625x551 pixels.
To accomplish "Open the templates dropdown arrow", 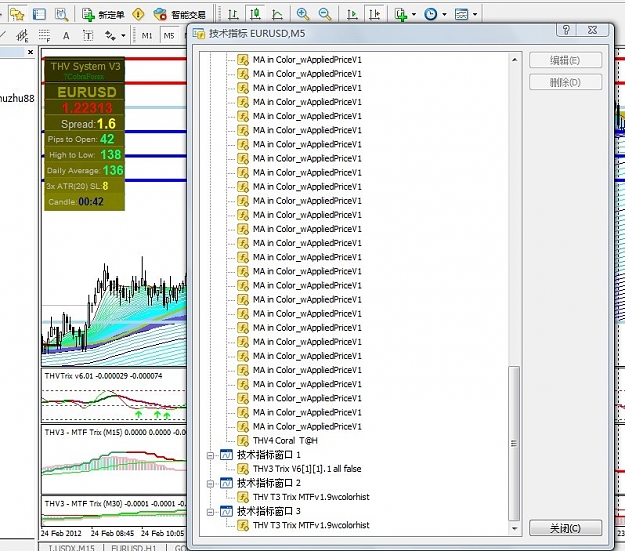I will coord(475,14).
